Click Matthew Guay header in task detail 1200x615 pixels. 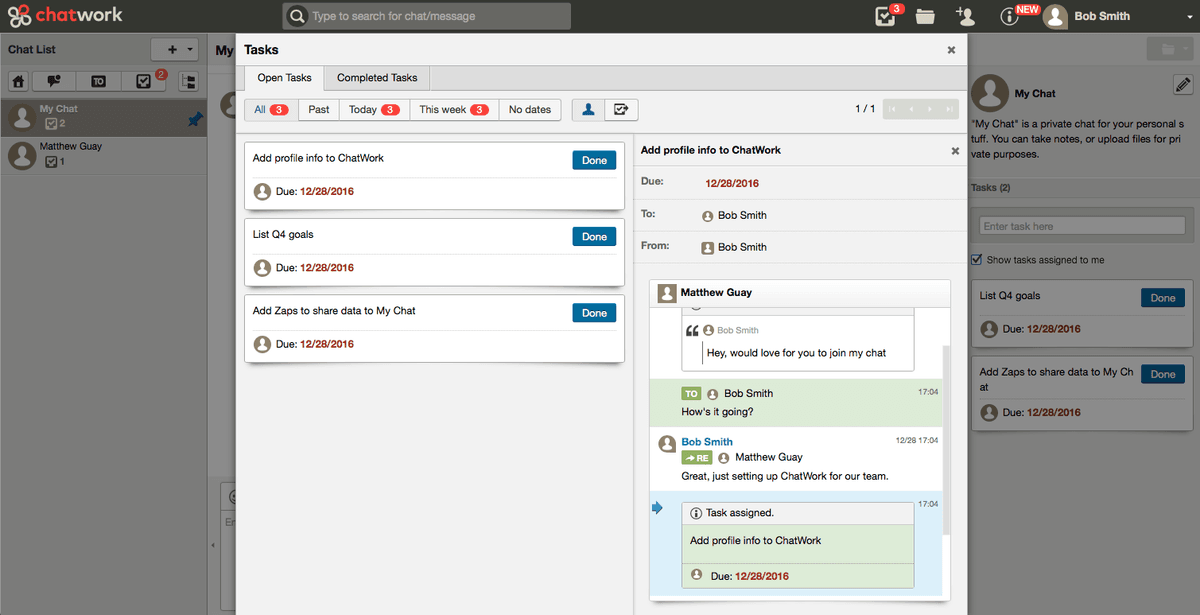coord(800,293)
